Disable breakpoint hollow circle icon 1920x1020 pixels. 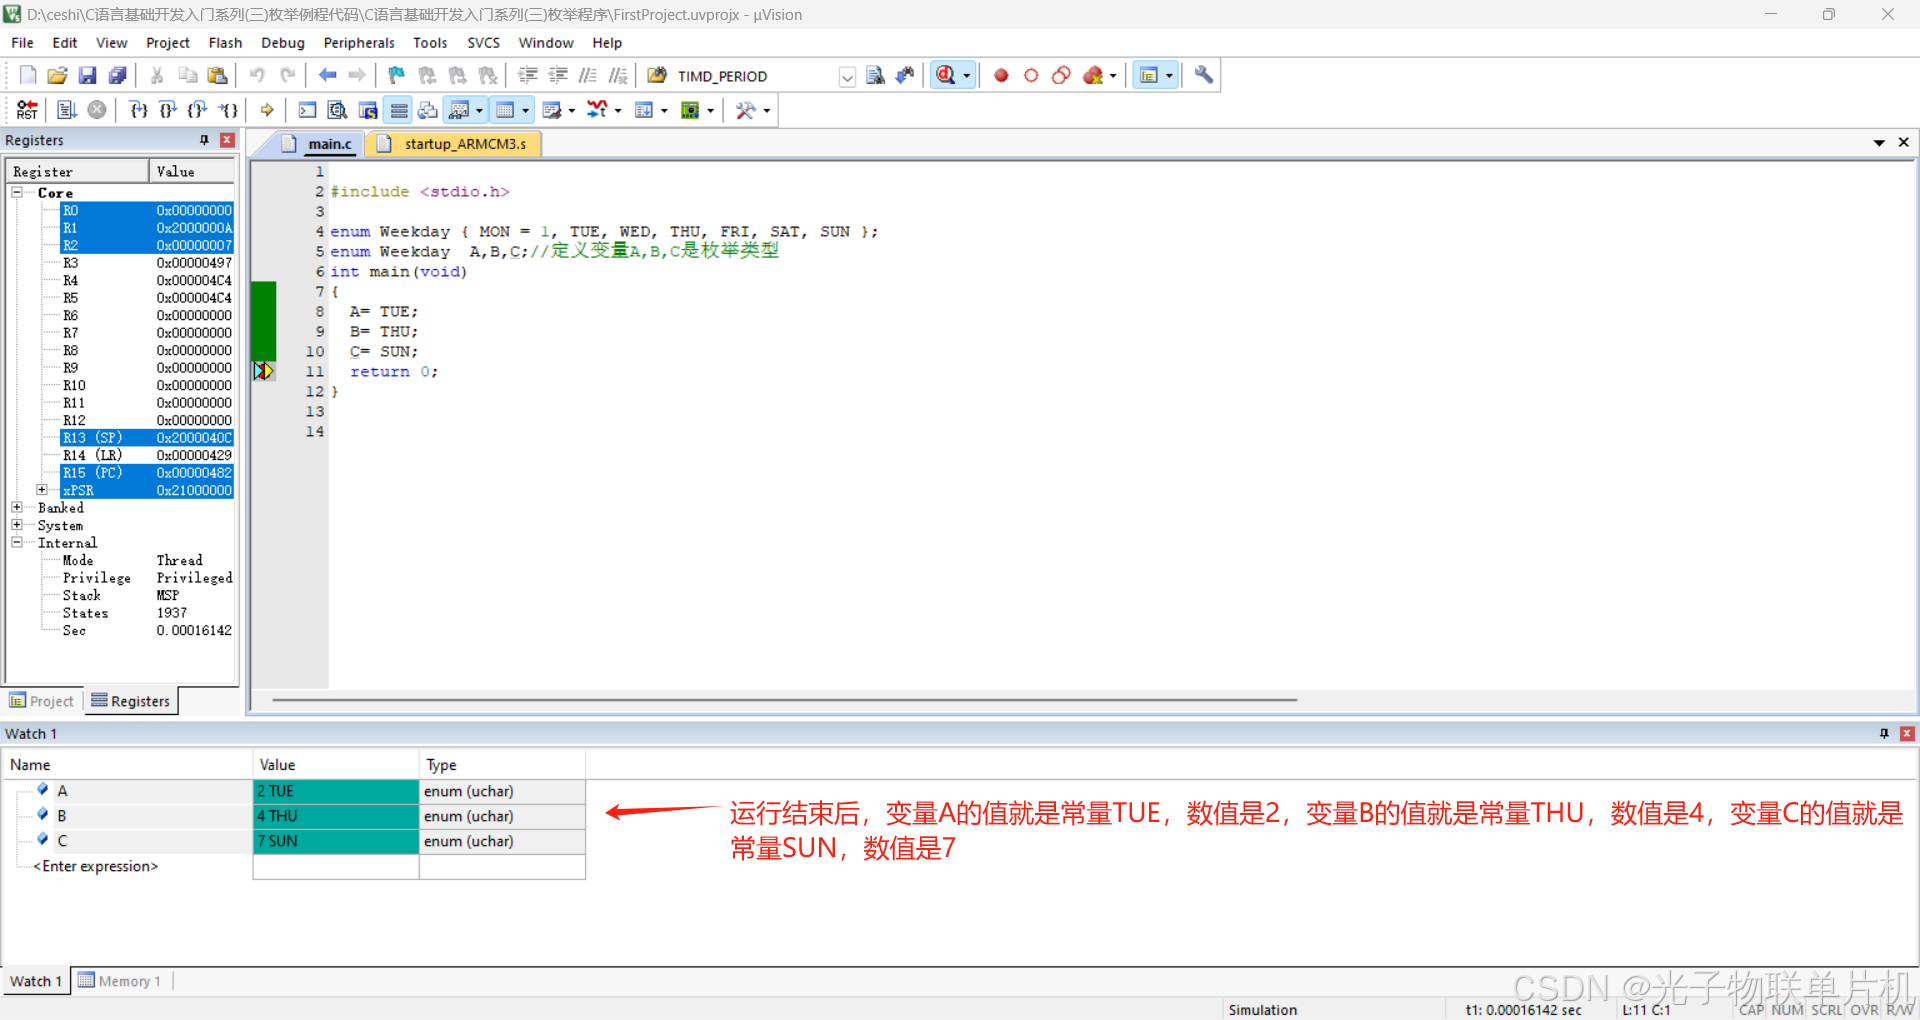(x=1031, y=75)
